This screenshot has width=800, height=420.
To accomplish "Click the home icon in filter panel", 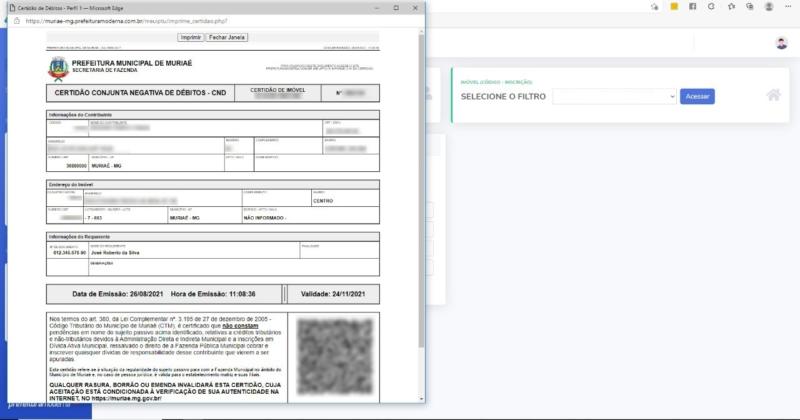I will [x=773, y=95].
